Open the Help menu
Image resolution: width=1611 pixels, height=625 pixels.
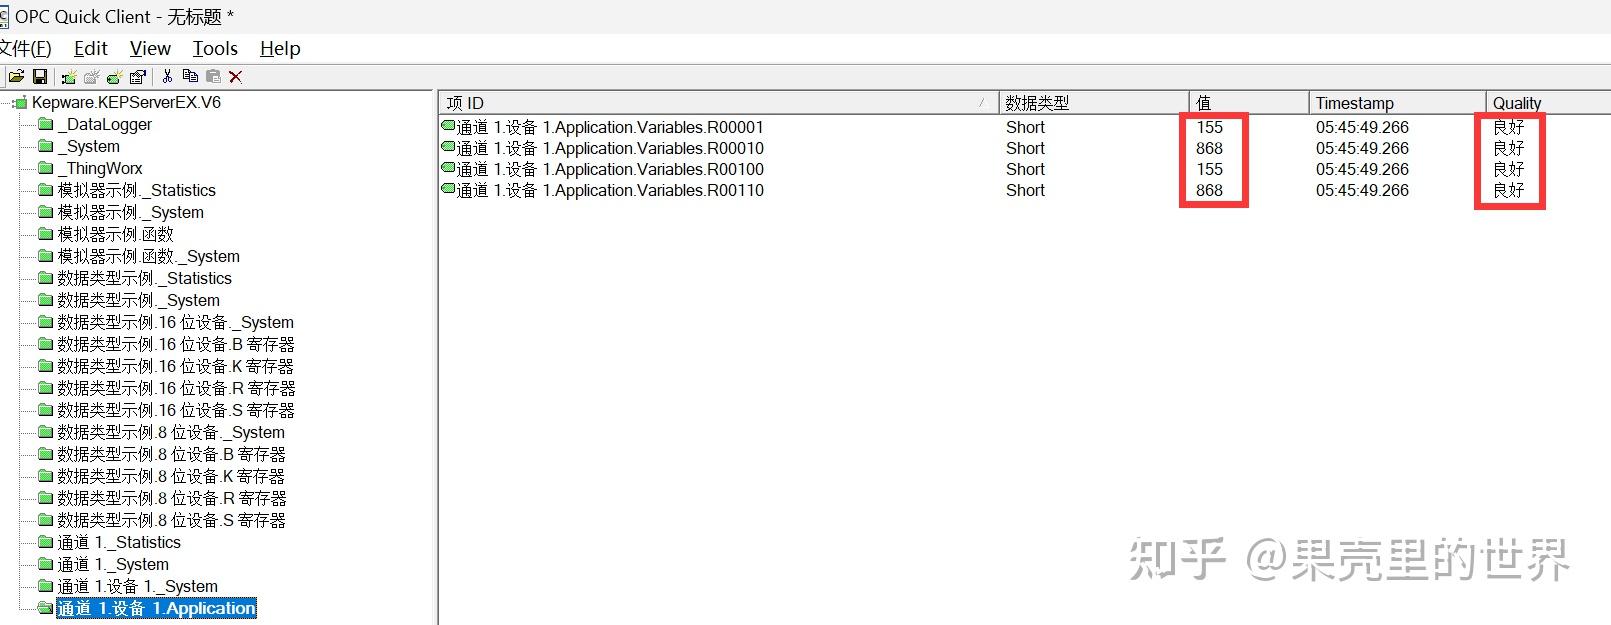[x=280, y=48]
